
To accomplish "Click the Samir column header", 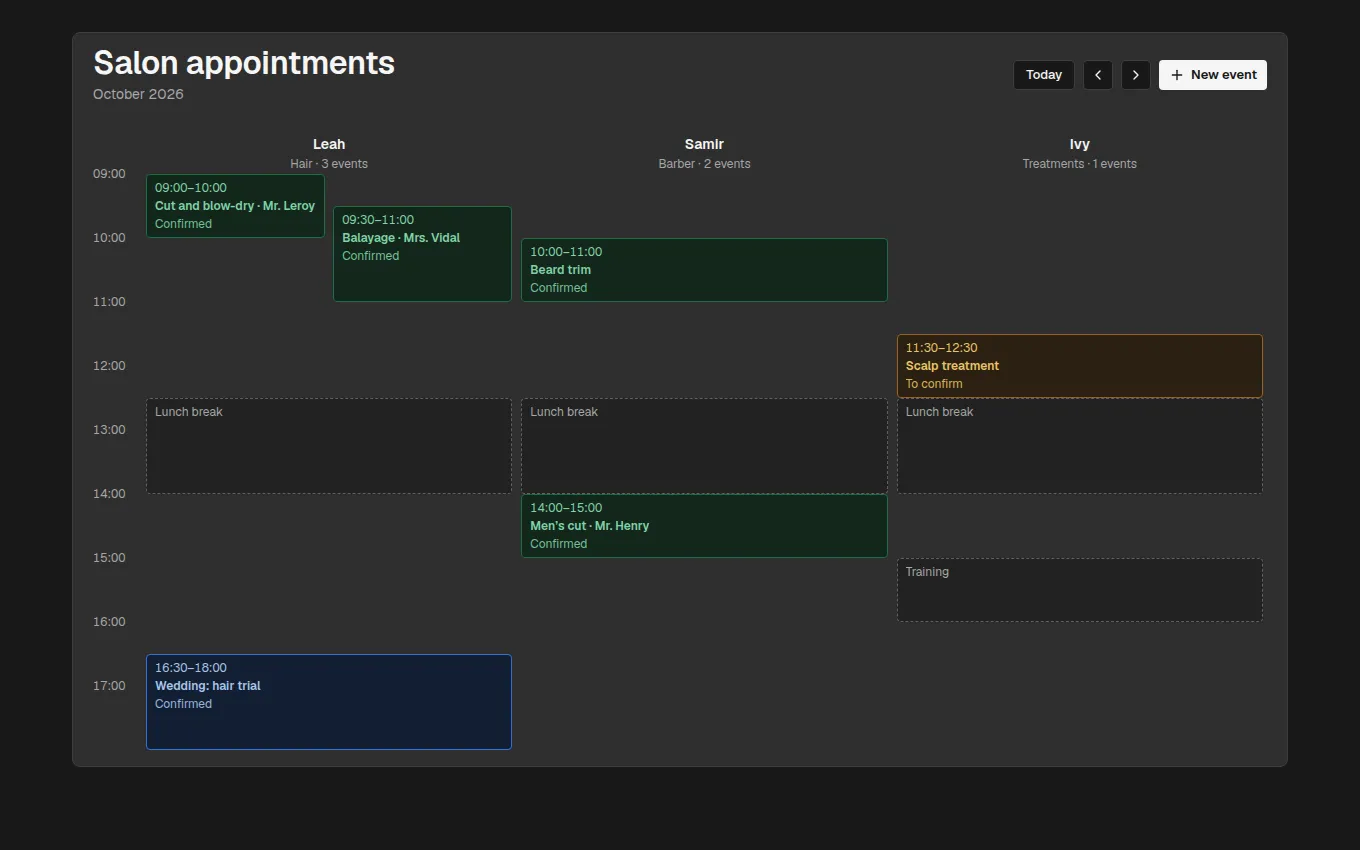I will [x=704, y=144].
